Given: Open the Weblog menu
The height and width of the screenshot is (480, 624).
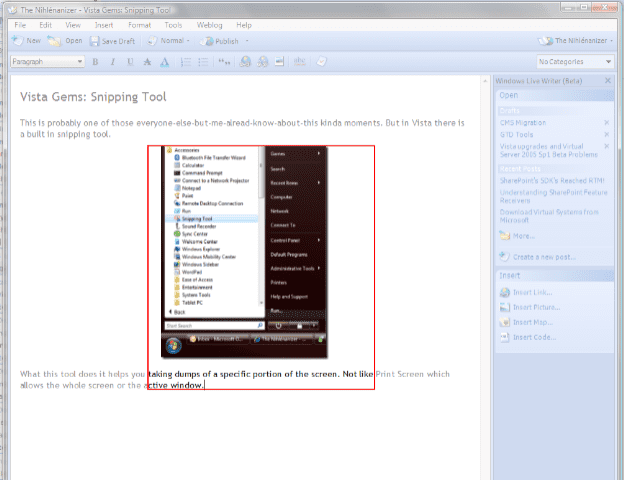Looking at the screenshot, I should pos(209,25).
